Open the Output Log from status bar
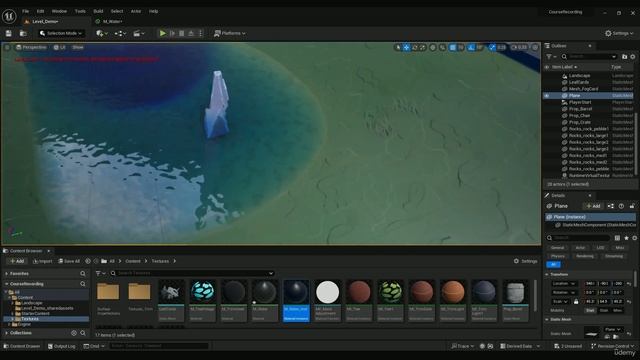 tap(62, 346)
